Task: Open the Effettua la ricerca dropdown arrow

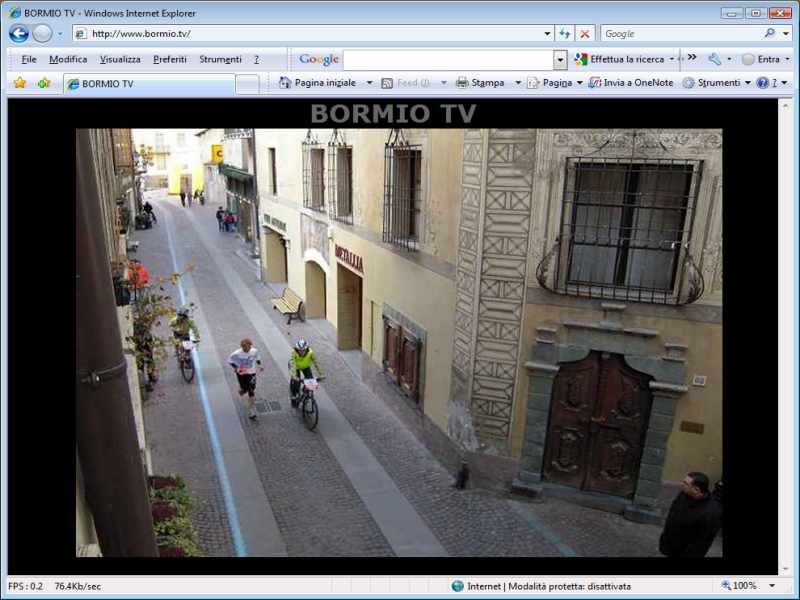Action: pyautogui.click(x=672, y=59)
